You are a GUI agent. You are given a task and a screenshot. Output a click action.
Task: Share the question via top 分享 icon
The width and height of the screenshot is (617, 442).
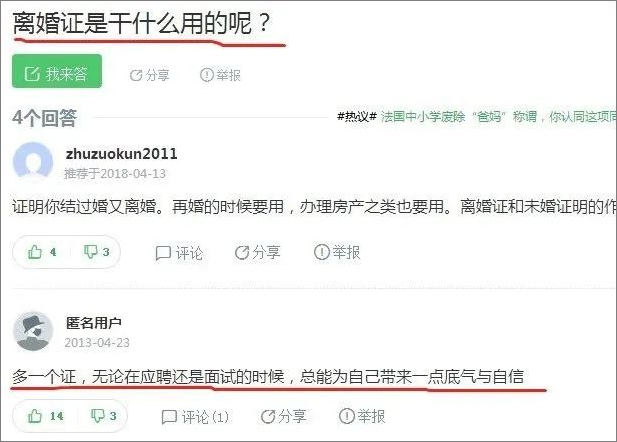click(x=150, y=75)
